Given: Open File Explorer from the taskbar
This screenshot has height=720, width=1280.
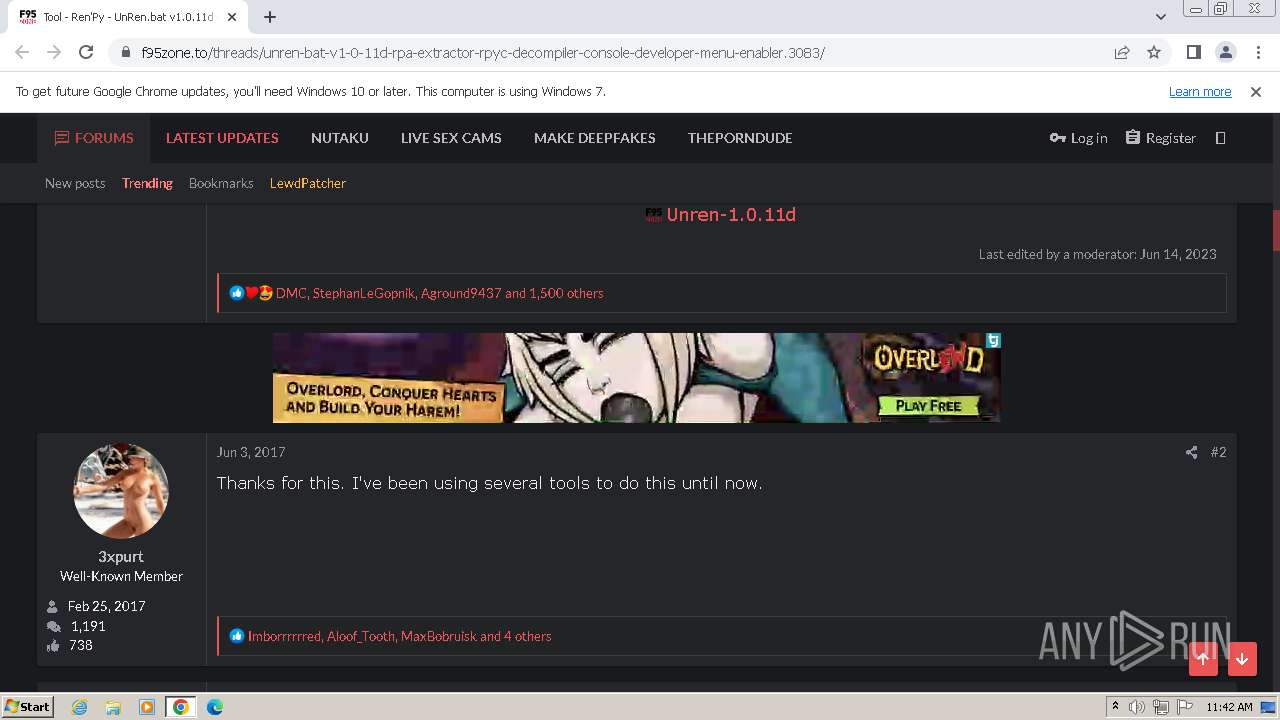Looking at the screenshot, I should click(x=113, y=707).
